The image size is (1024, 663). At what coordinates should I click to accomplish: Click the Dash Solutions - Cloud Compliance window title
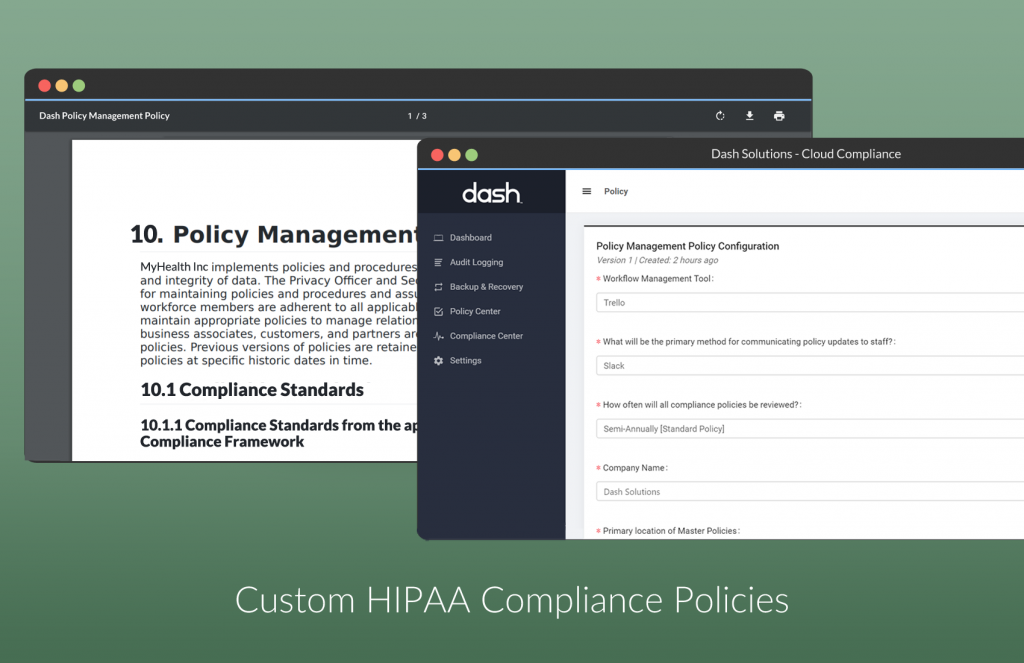click(806, 154)
